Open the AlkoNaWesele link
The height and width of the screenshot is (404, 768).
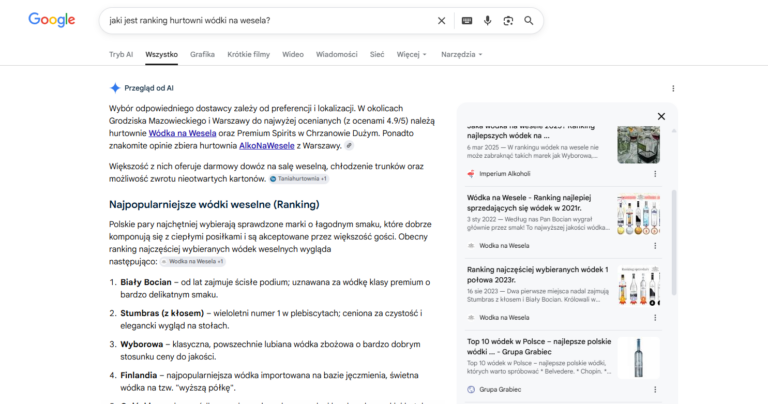coord(266,145)
